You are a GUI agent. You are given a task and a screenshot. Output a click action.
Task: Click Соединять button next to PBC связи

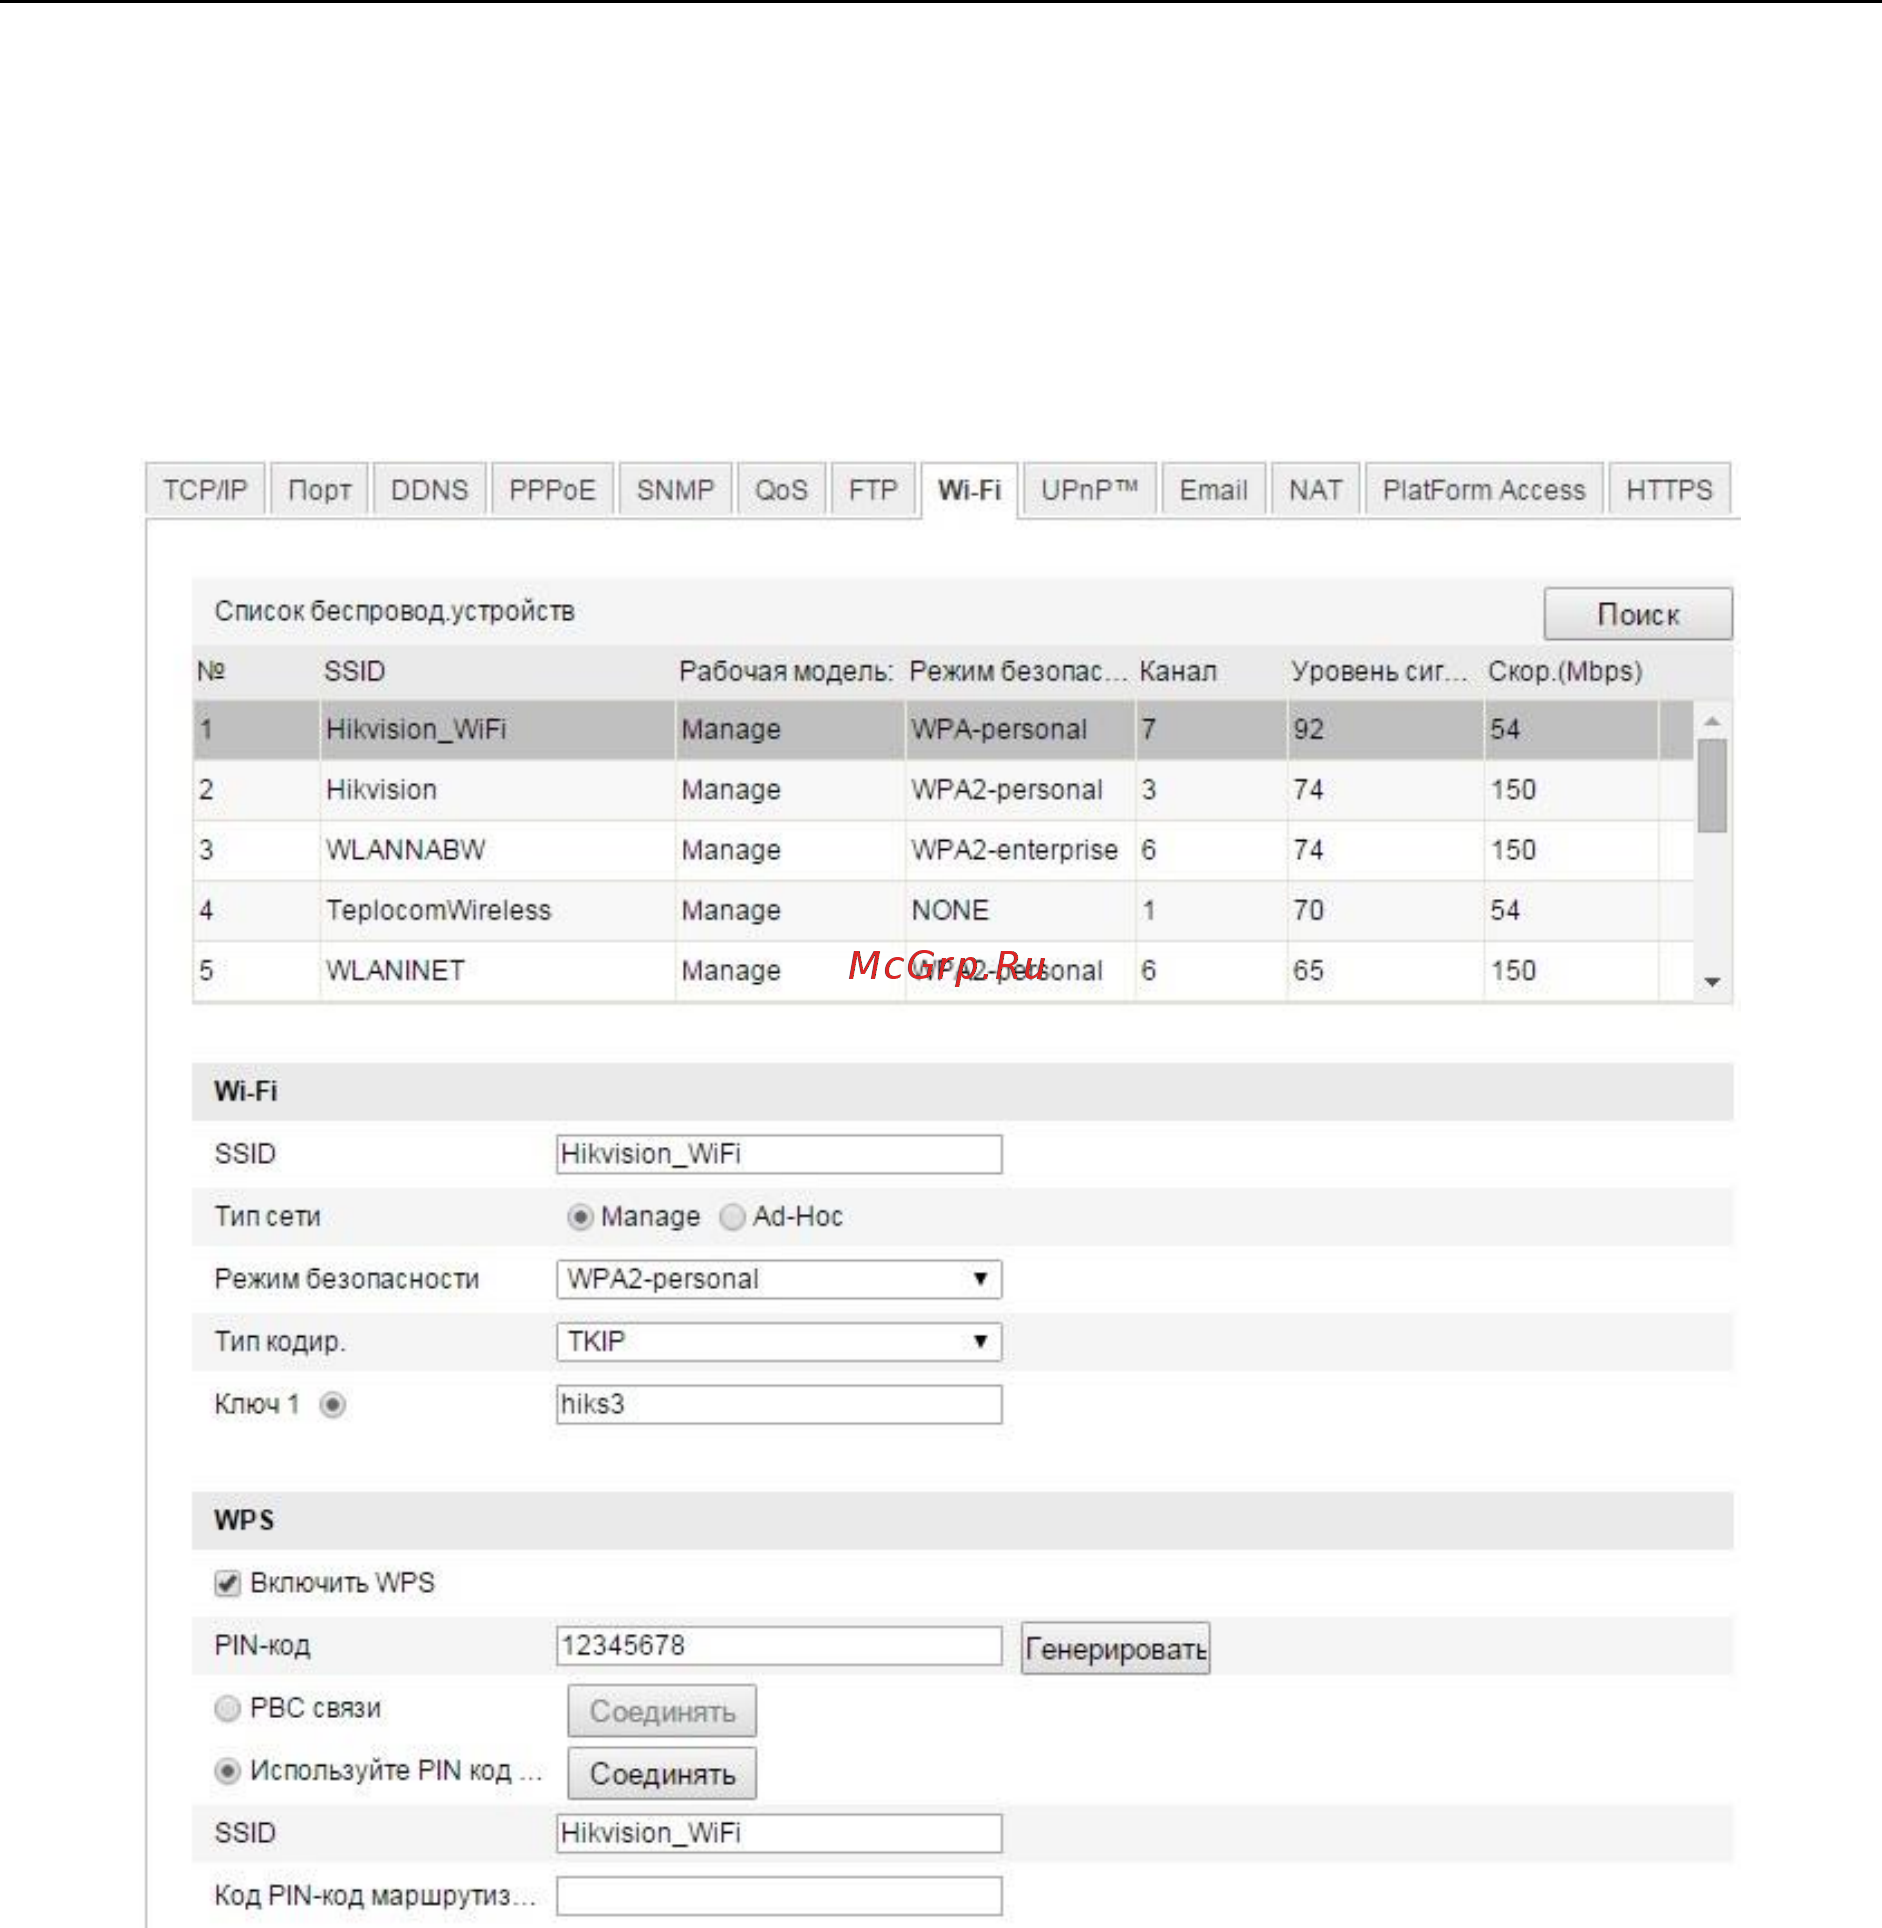pyautogui.click(x=662, y=1711)
